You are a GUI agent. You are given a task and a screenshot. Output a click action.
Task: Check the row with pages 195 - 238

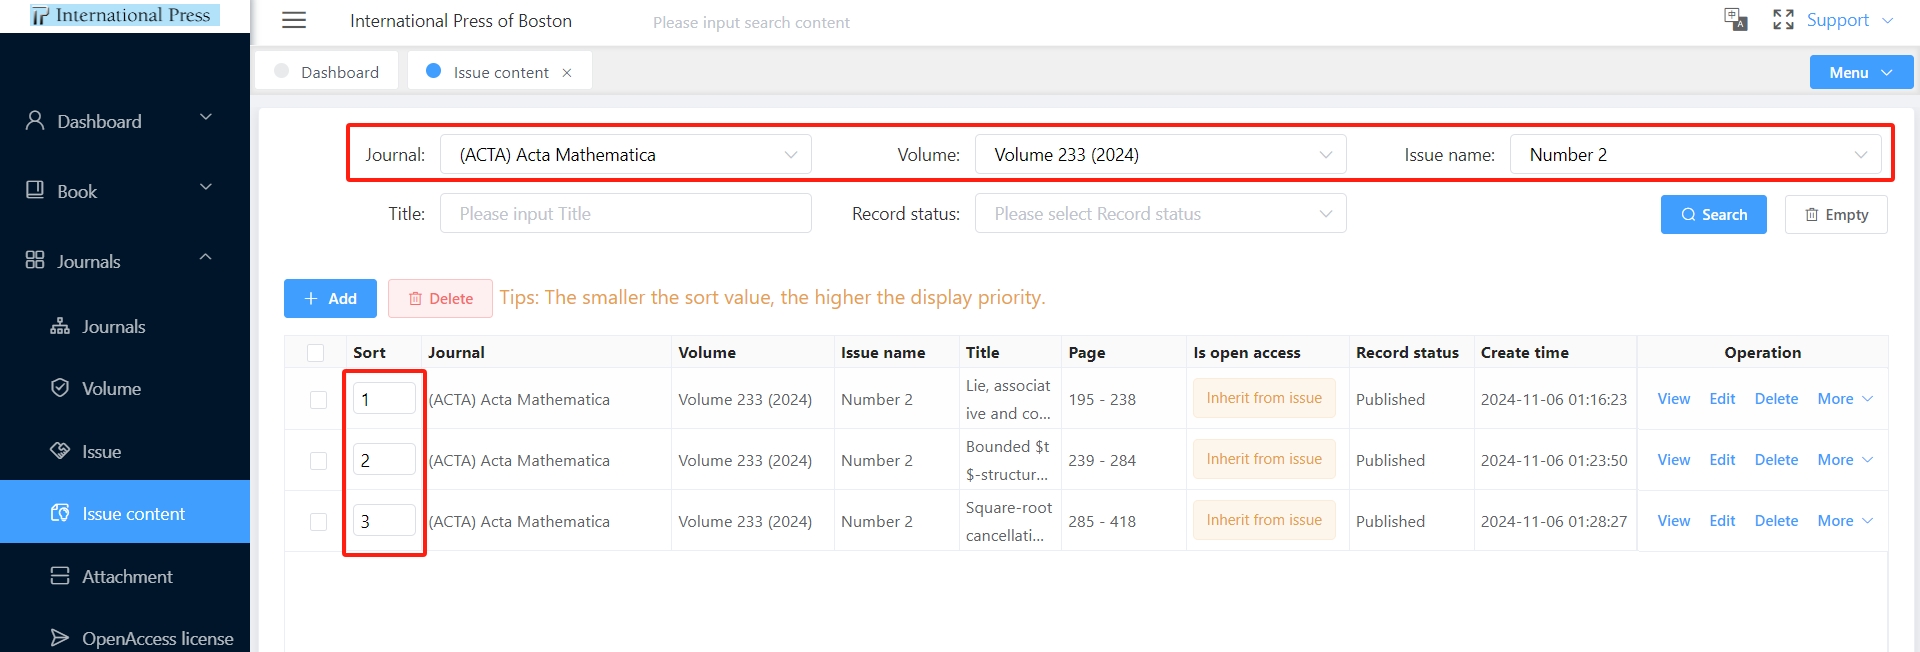(319, 400)
